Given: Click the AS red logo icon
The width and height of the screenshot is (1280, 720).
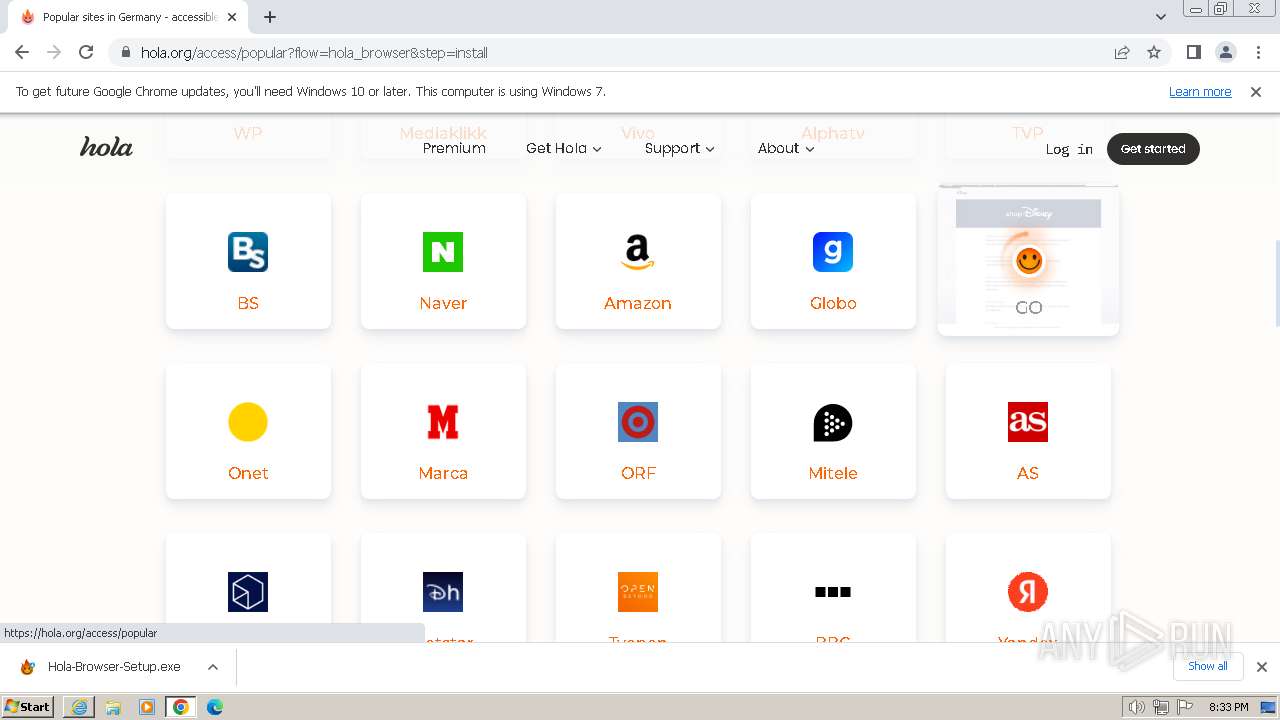Looking at the screenshot, I should pyautogui.click(x=1028, y=422).
